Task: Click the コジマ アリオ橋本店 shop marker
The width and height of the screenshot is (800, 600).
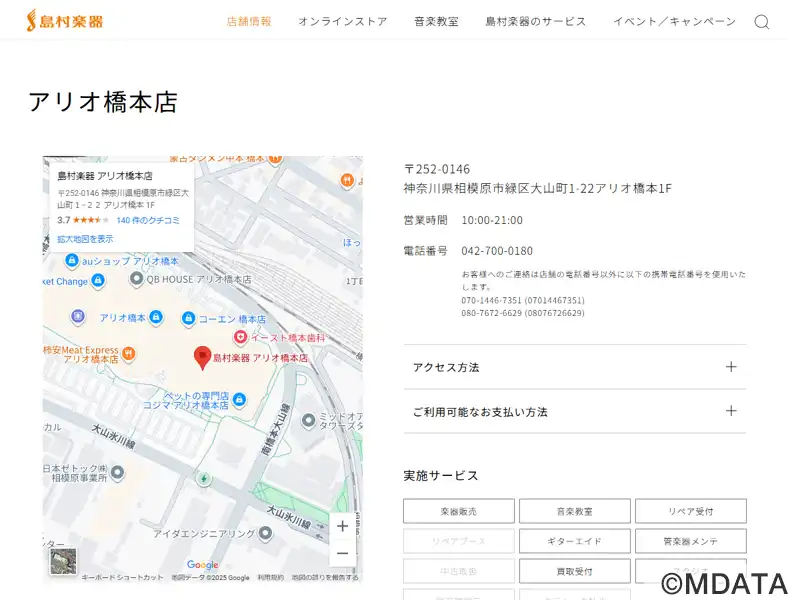Action: point(239,402)
